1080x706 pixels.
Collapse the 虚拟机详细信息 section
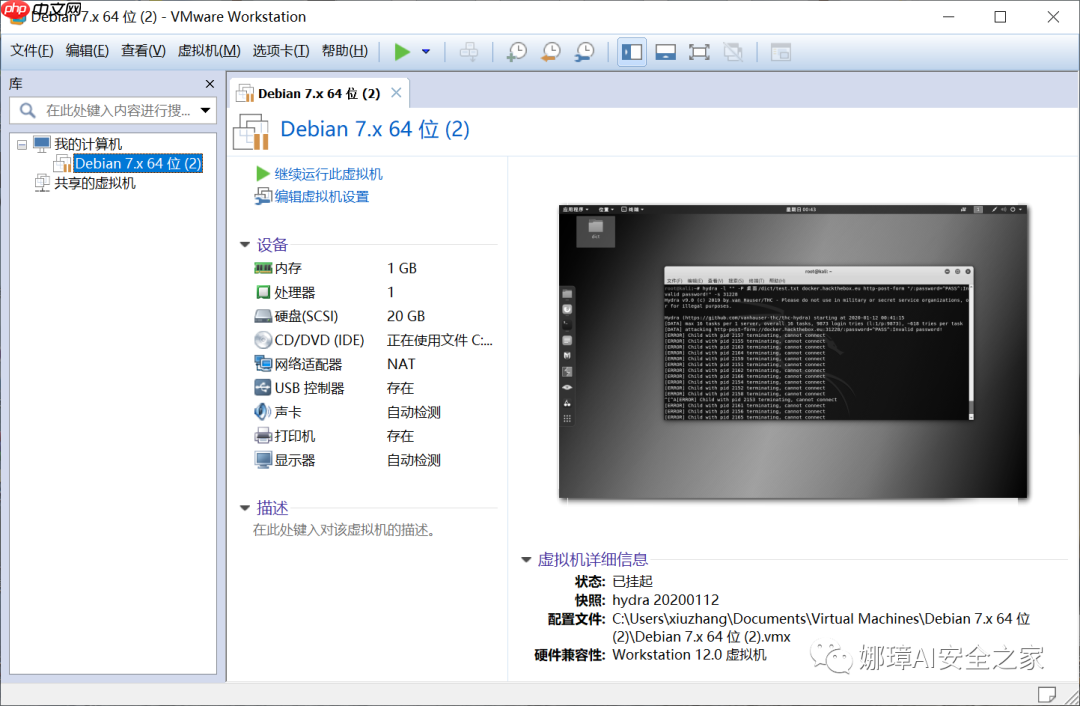[x=526, y=560]
